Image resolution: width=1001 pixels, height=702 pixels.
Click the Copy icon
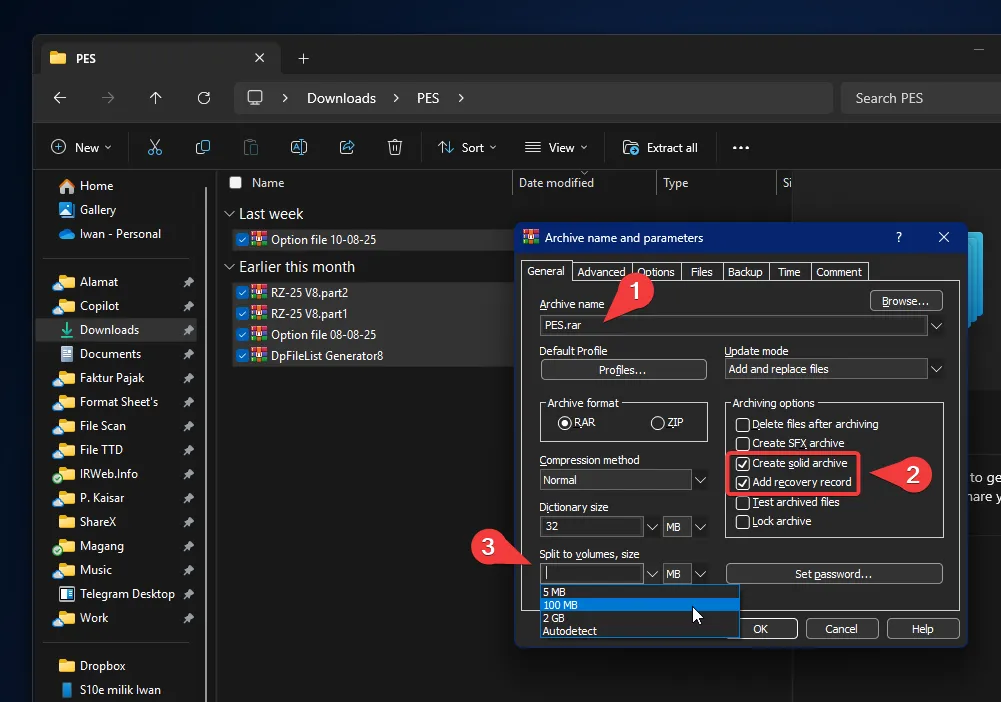tap(202, 147)
